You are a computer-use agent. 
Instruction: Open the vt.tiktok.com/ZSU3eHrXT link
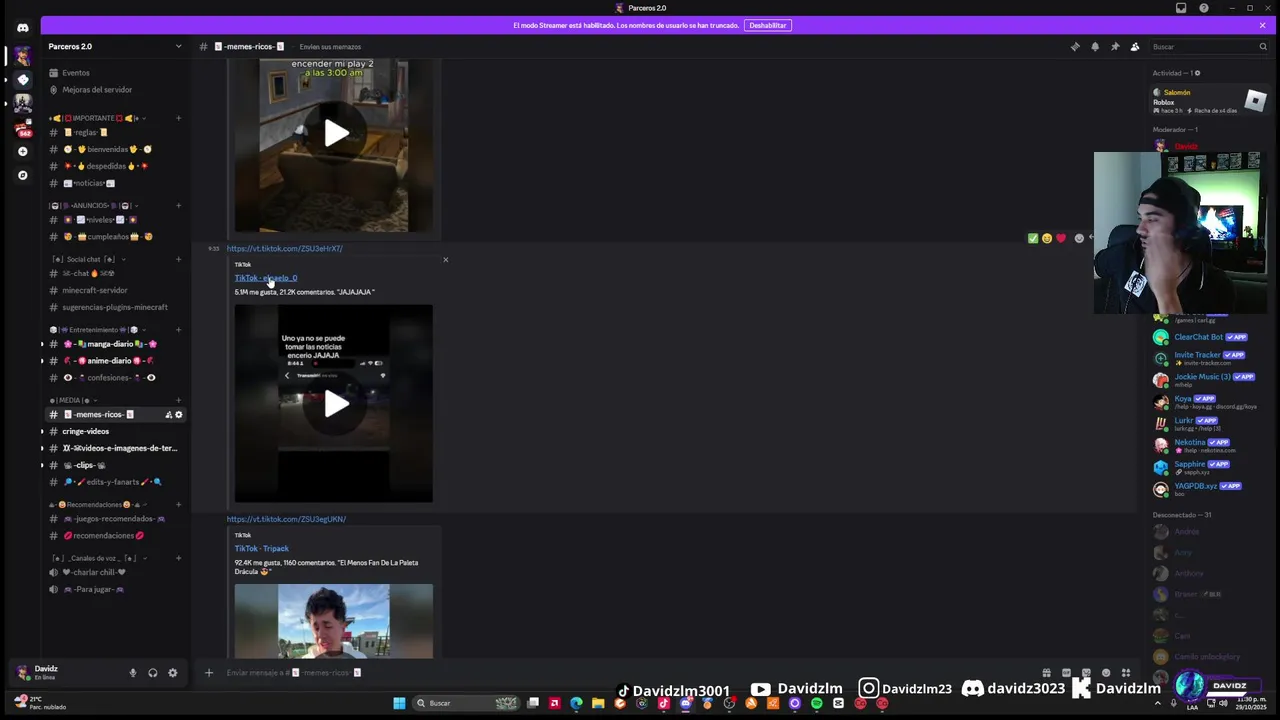coord(285,248)
